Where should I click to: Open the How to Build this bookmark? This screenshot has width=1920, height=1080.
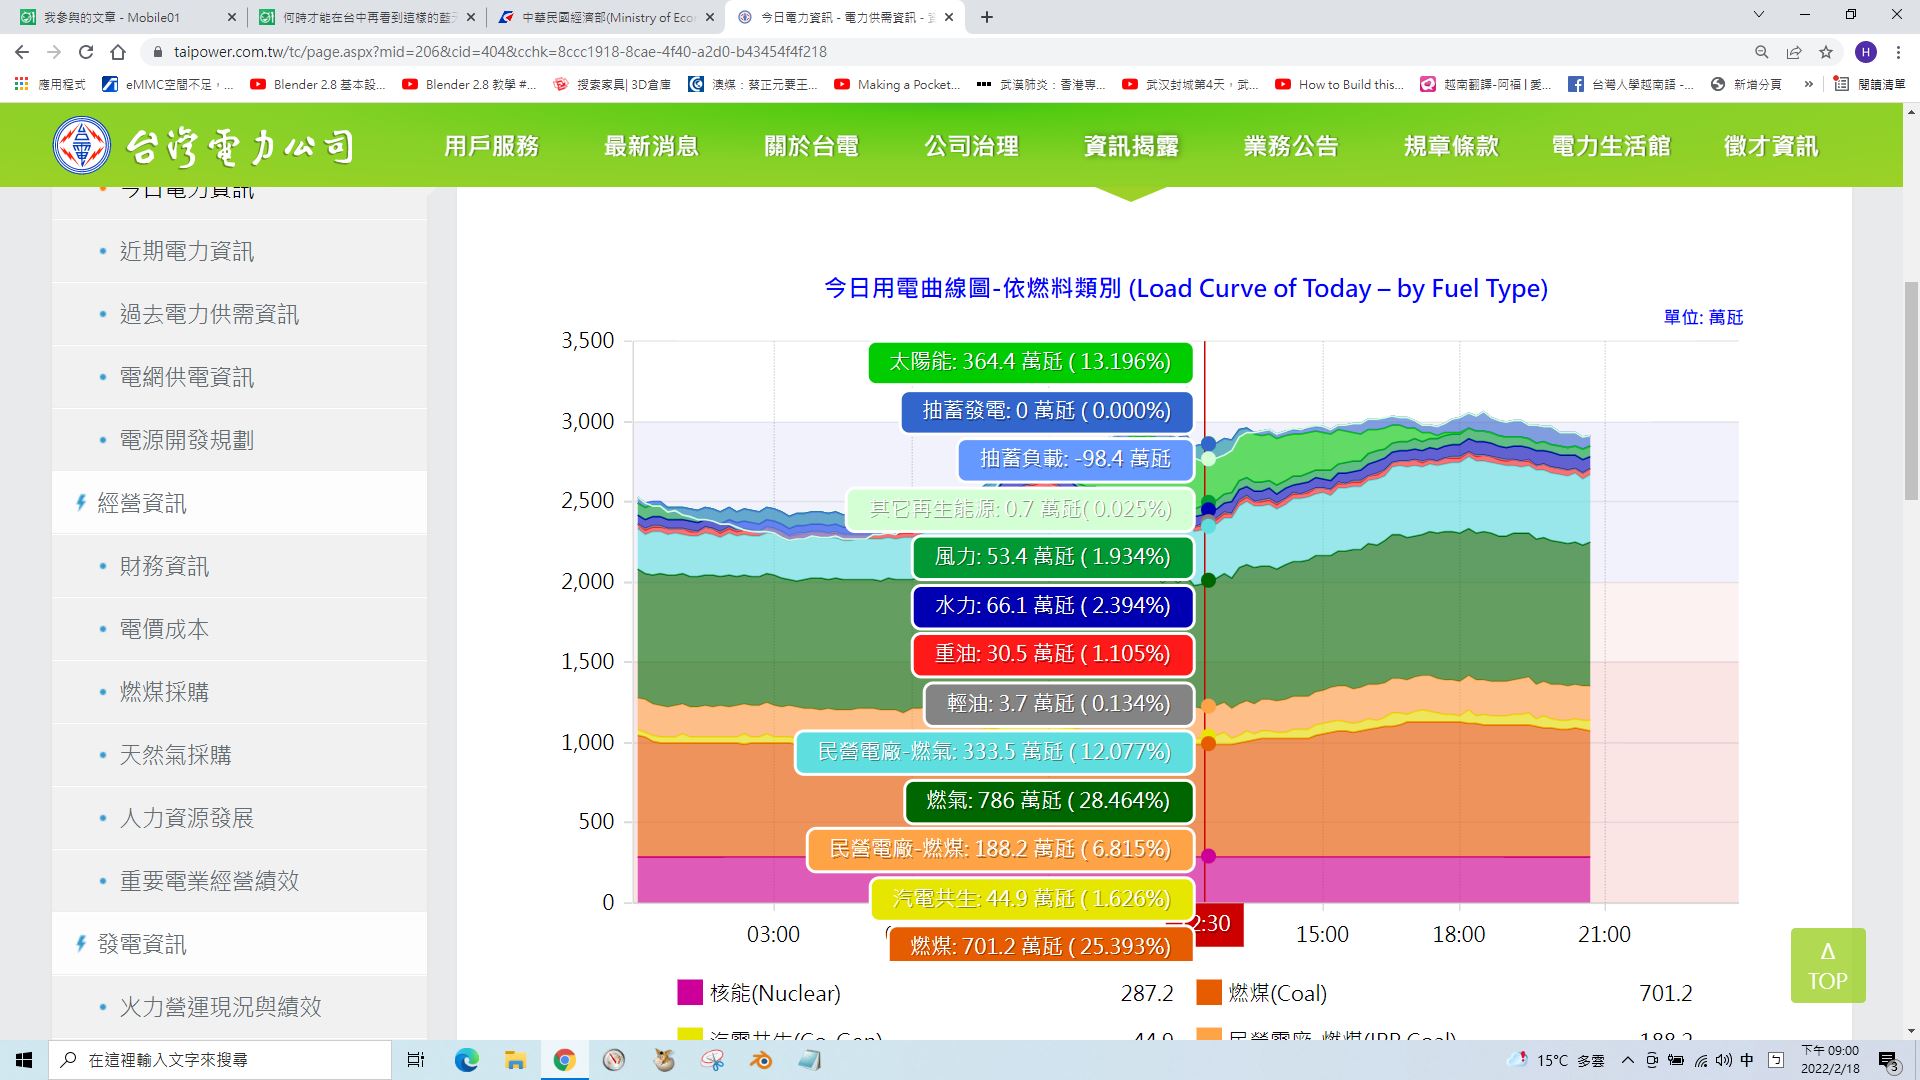(x=1339, y=84)
